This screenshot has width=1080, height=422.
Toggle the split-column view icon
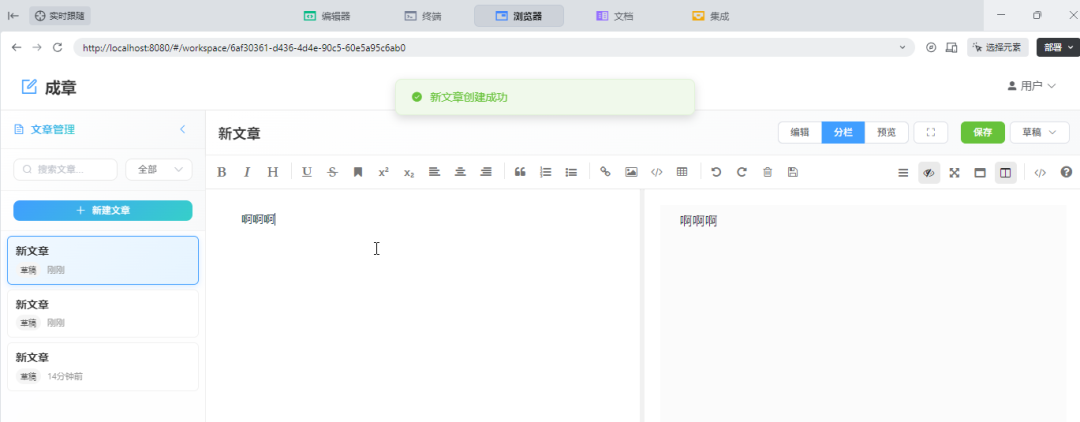click(x=1005, y=172)
